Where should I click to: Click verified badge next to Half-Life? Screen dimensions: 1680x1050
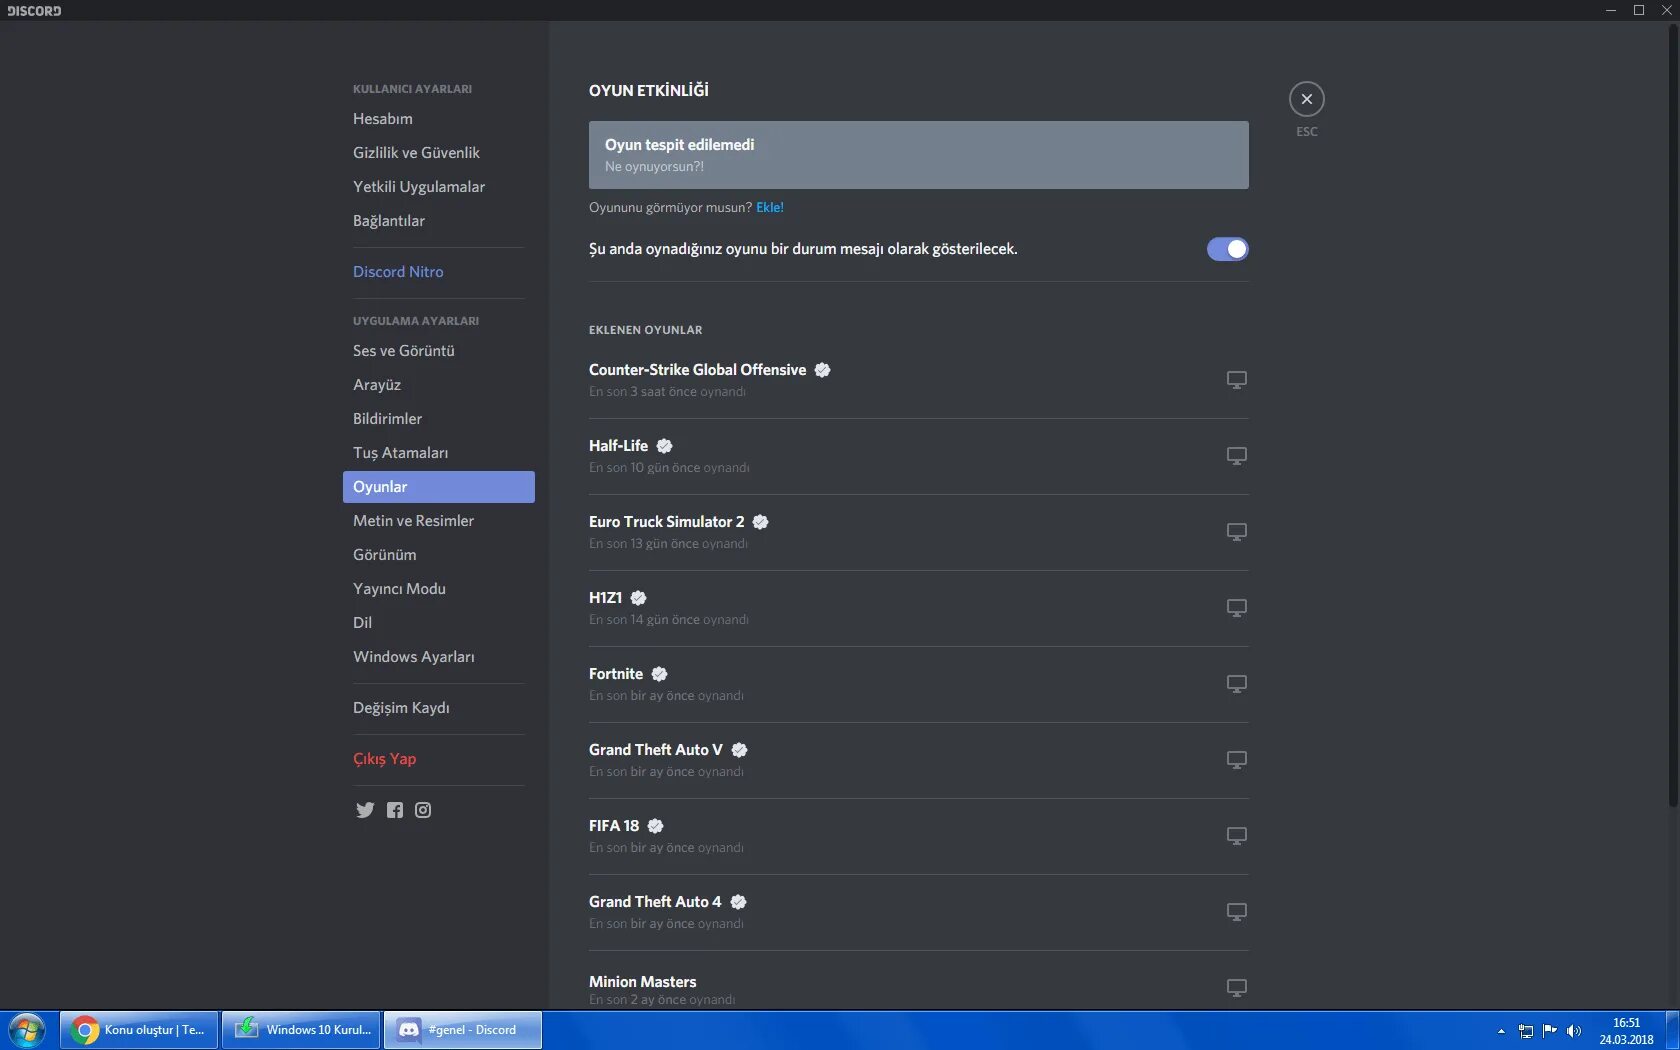coord(664,446)
